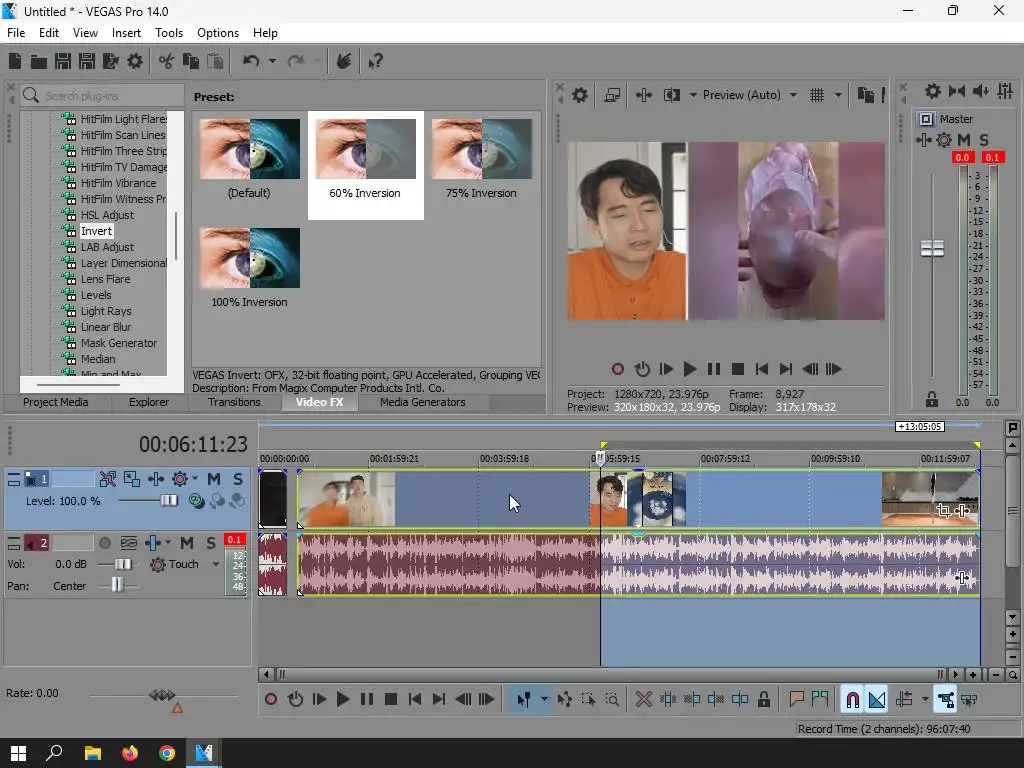
Task: Expand the Undo history dropdown arrow
Action: [x=272, y=61]
